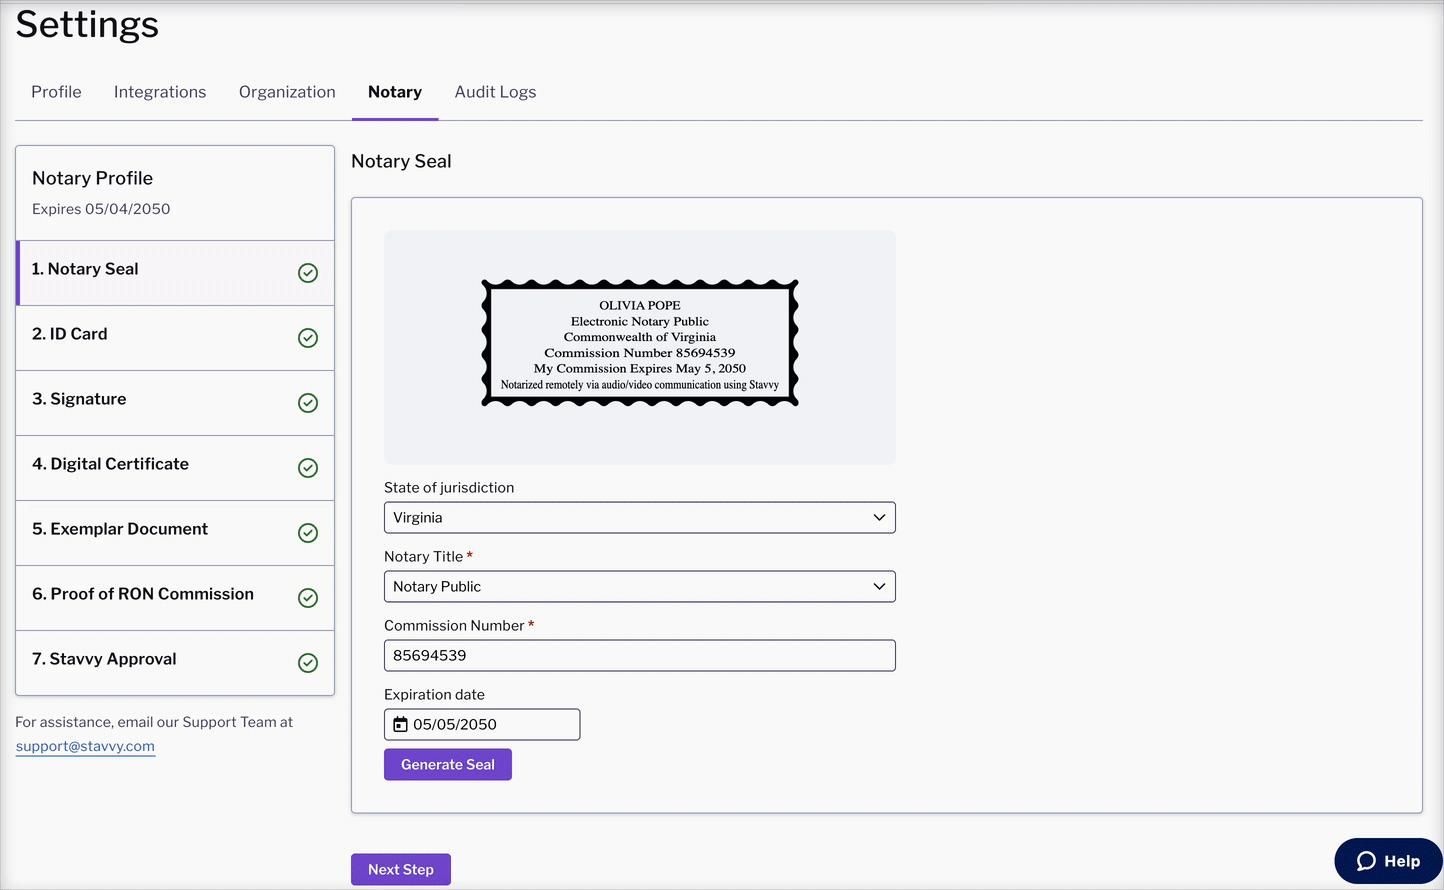
Task: Click the State of jurisdiction chevron arrow
Action: point(879,517)
